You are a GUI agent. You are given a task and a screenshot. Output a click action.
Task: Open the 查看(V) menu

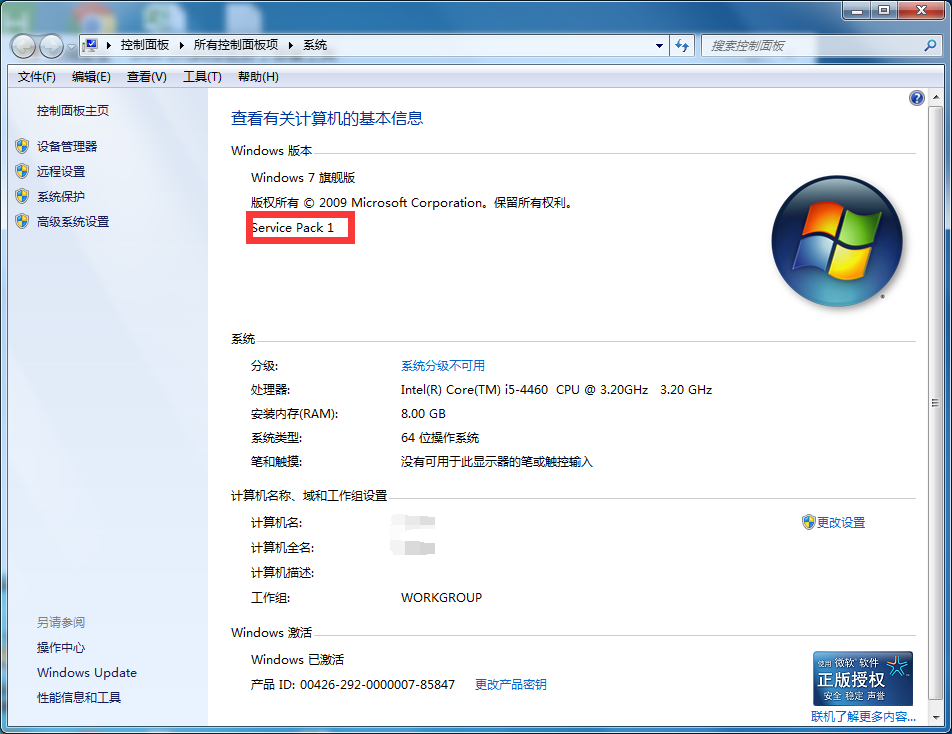point(146,76)
